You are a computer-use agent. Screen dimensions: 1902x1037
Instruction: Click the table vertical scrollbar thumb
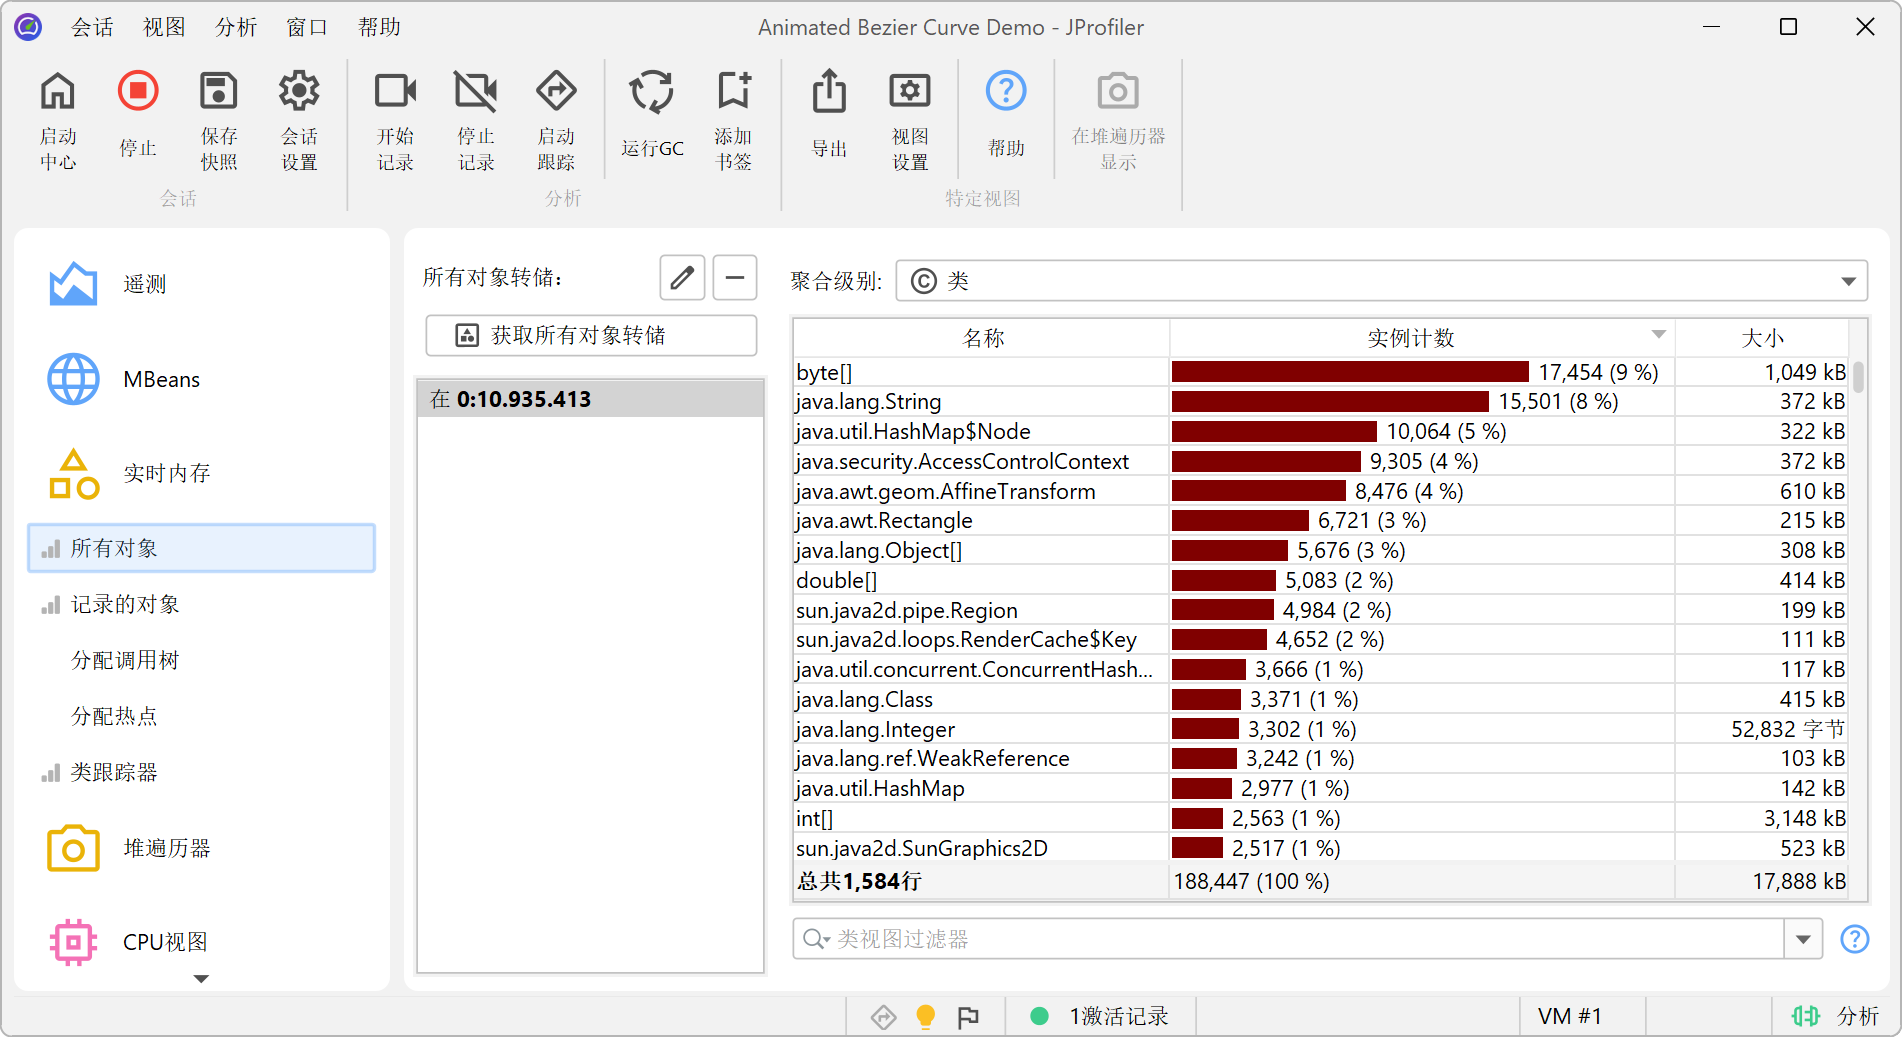pos(1858,378)
